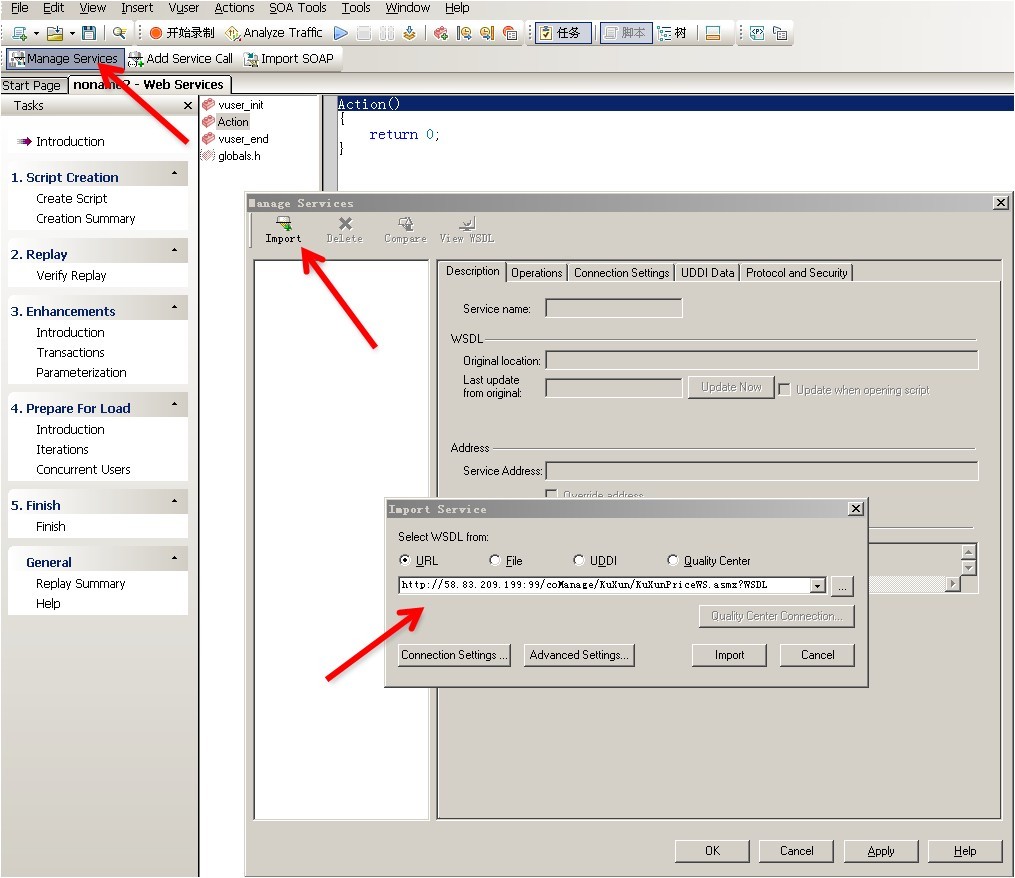Click the end transaction clock icon
The image size is (1015, 878).
tap(487, 33)
